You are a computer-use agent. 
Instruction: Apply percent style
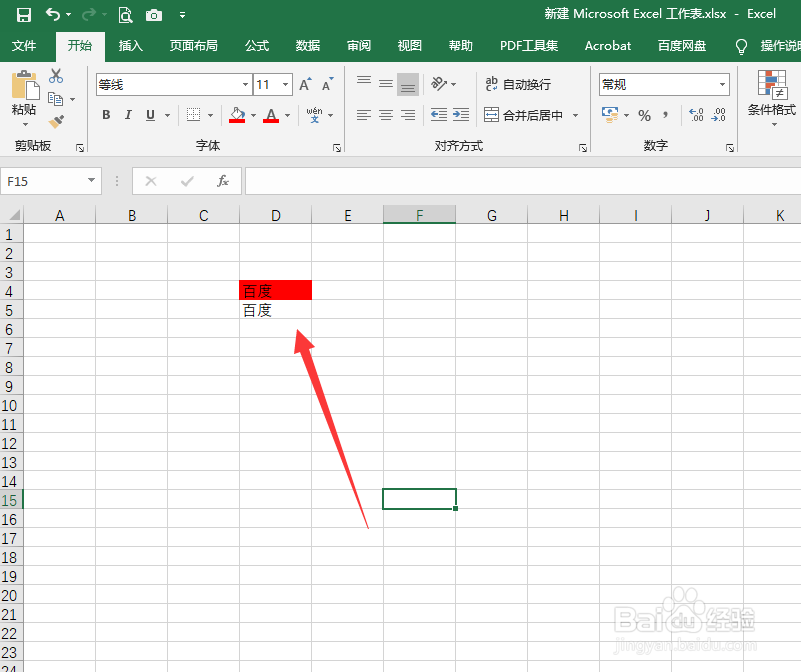click(644, 115)
